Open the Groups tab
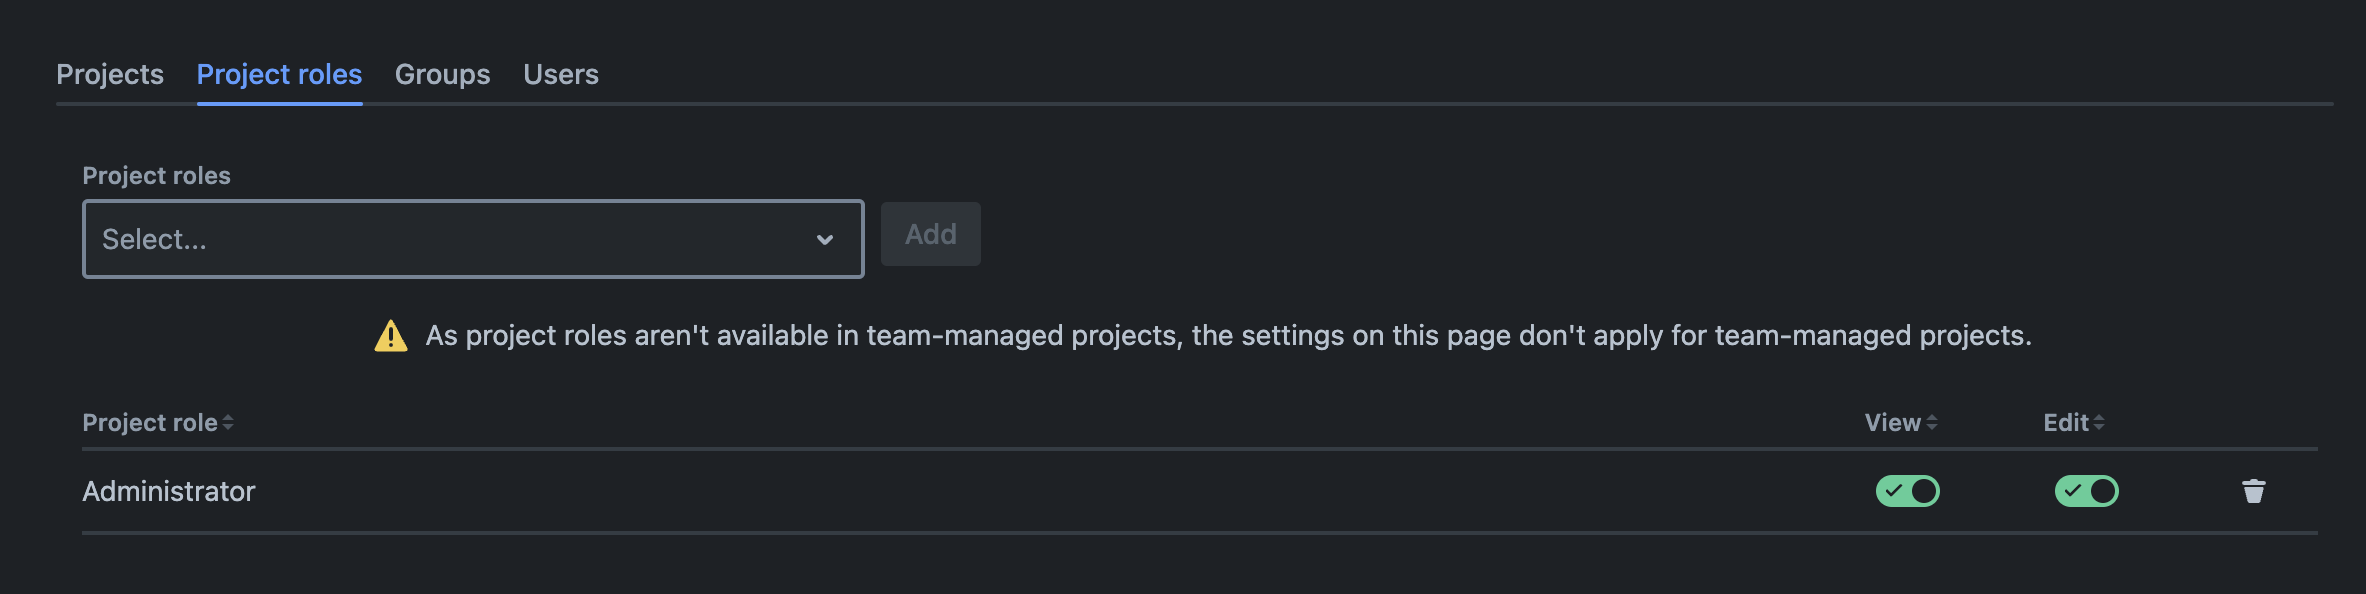The image size is (2366, 594). pos(442,75)
